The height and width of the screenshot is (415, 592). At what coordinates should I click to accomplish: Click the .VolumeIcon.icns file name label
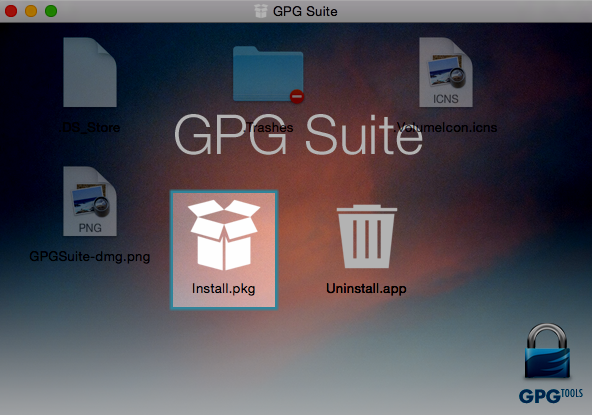446,128
